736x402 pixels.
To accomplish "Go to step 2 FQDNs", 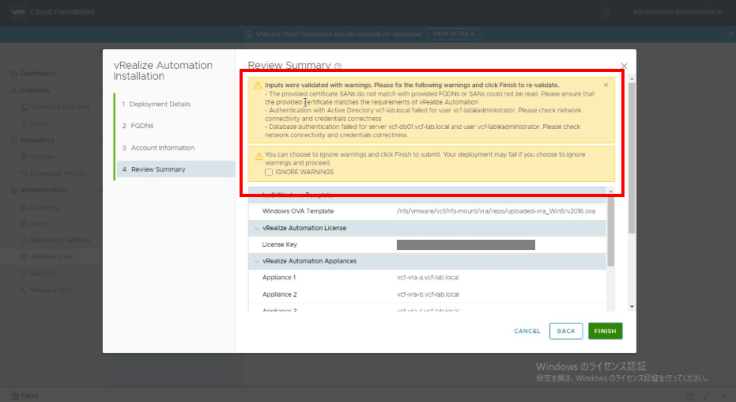I will [138, 125].
